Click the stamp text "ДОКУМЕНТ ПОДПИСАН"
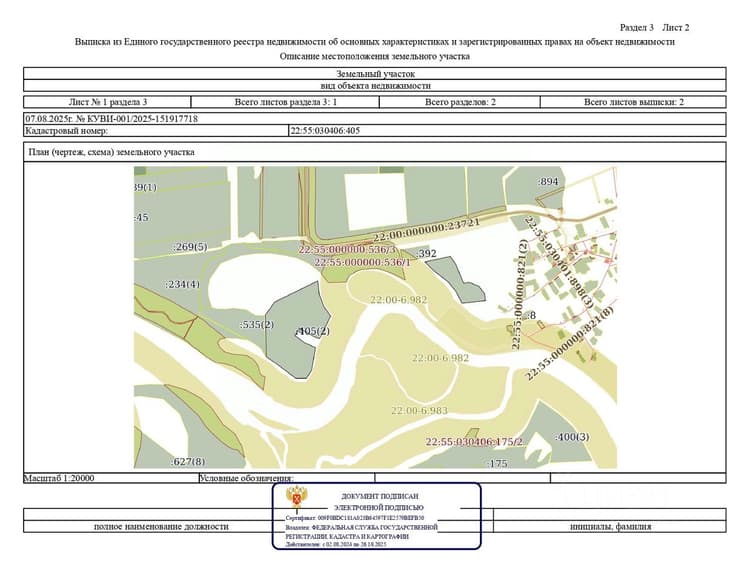Image resolution: width=750 pixels, height=580 pixels. pos(379,496)
